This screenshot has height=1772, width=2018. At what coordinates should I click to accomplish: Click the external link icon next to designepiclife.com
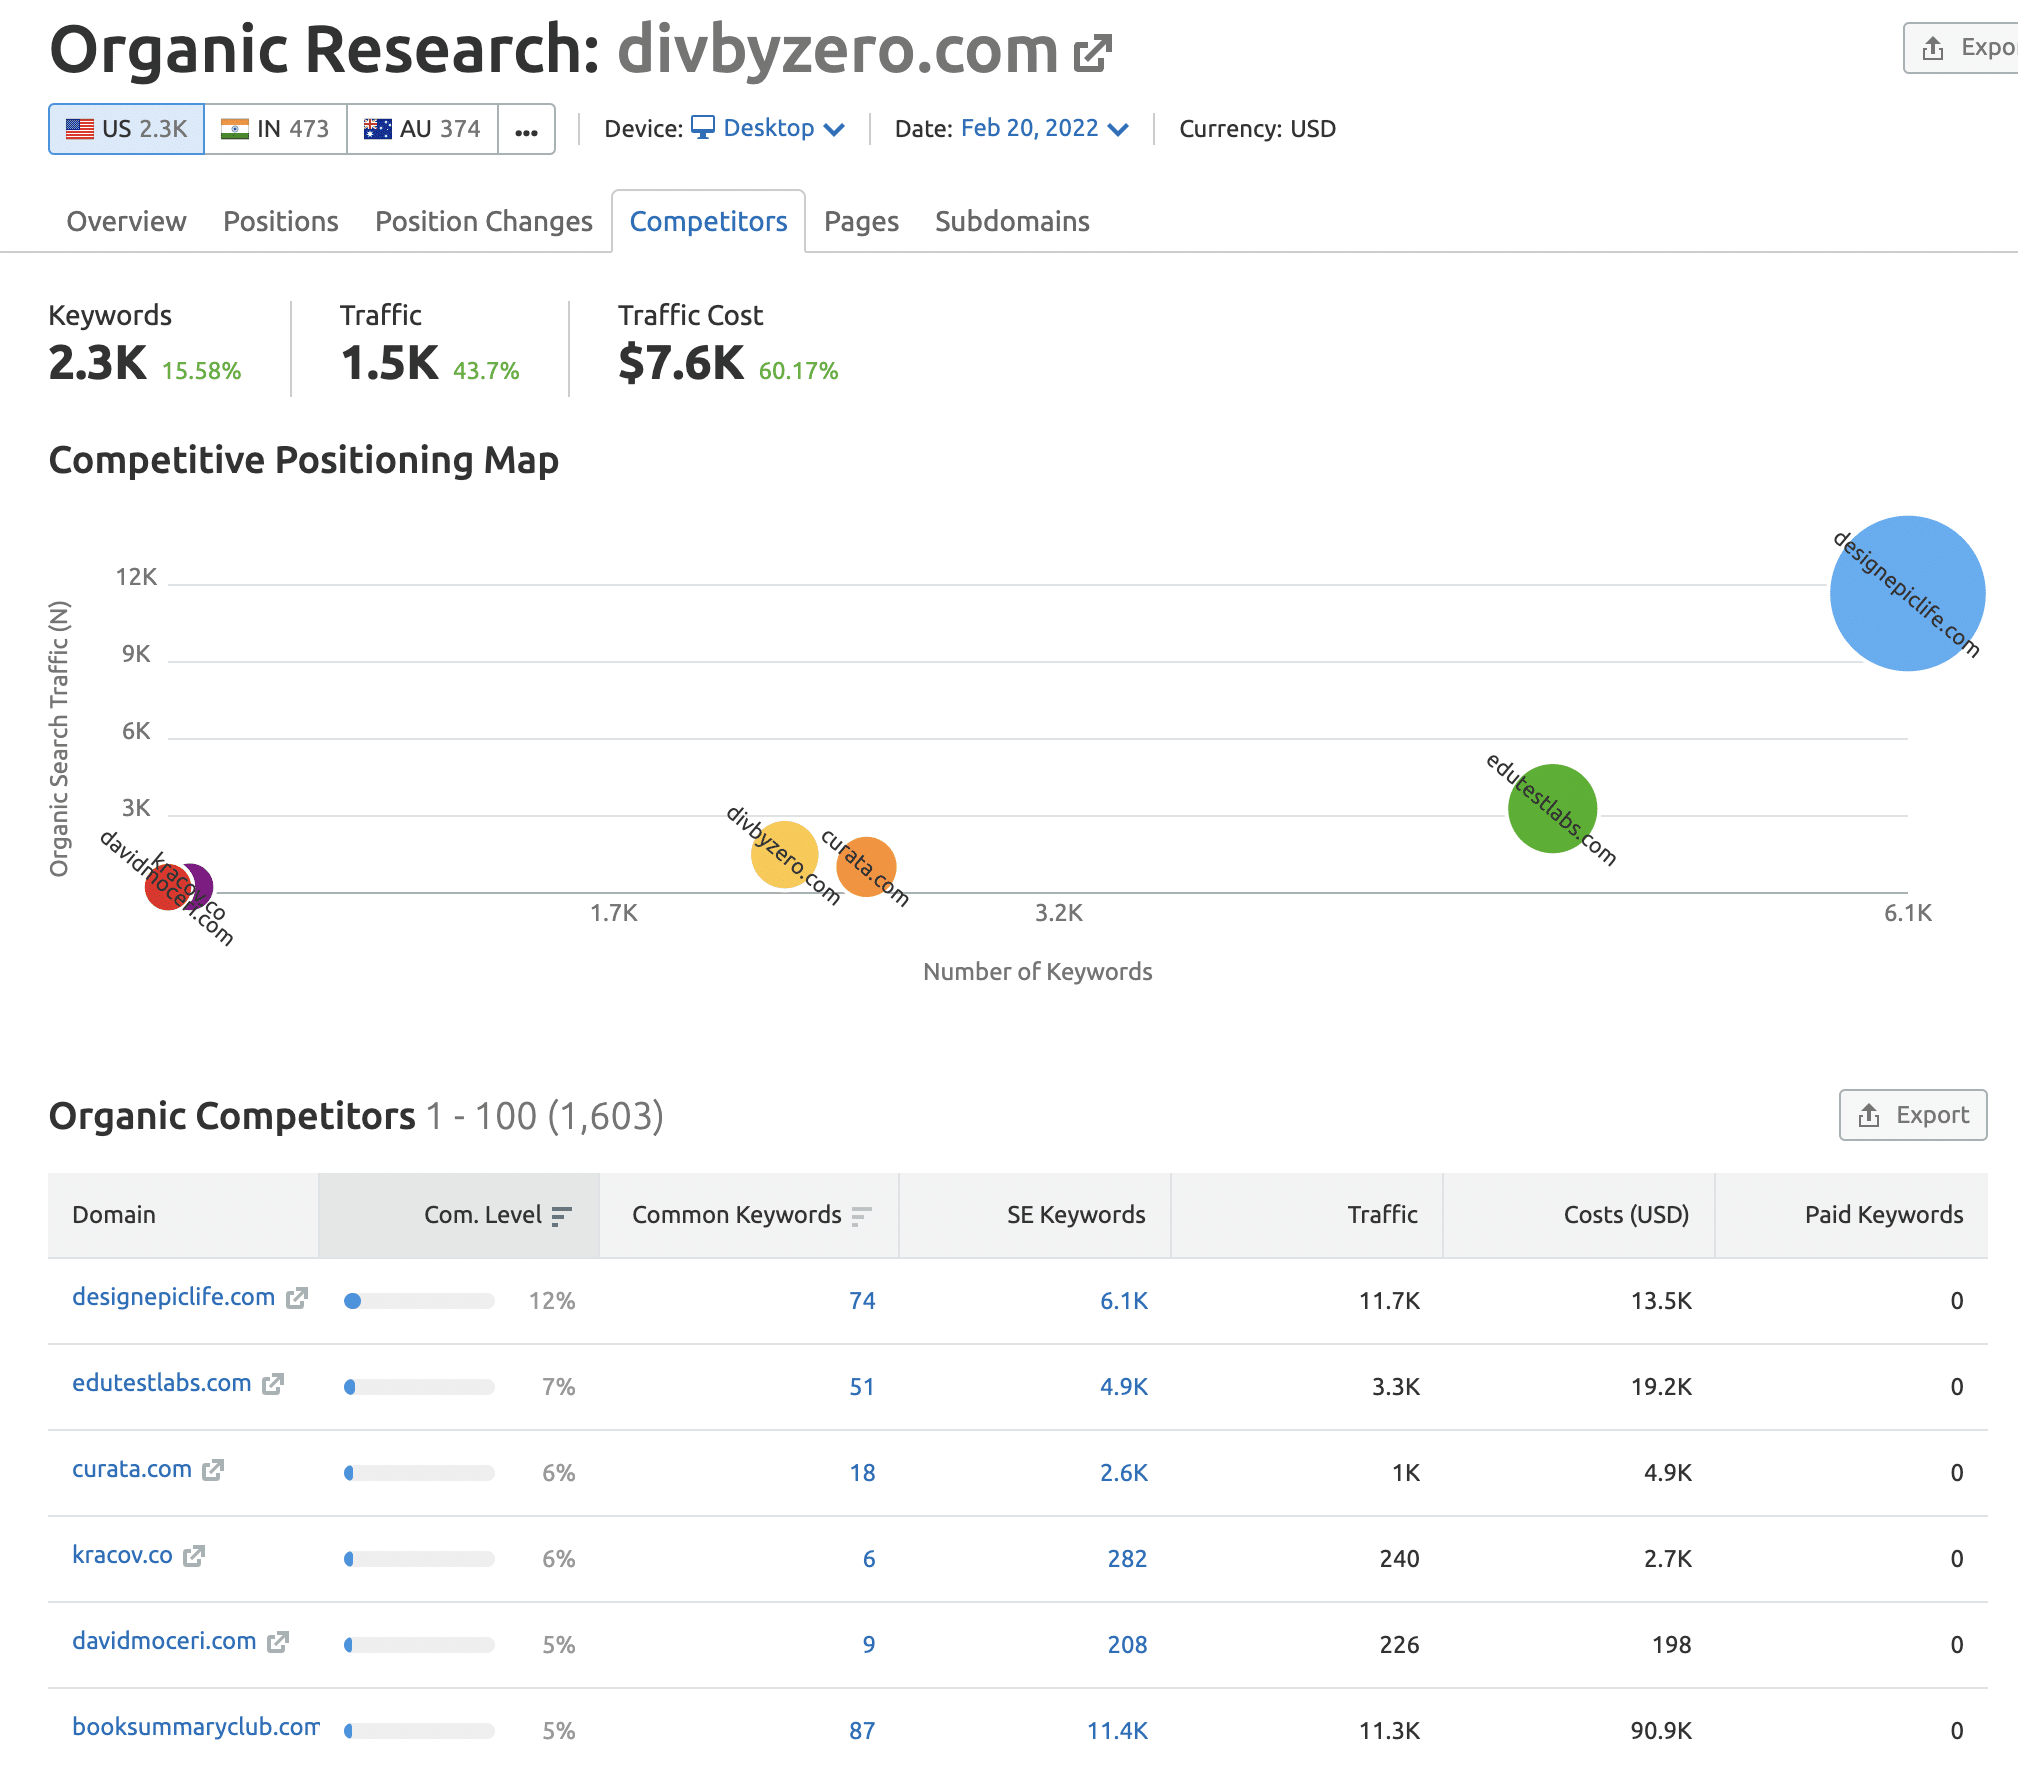(x=297, y=1298)
